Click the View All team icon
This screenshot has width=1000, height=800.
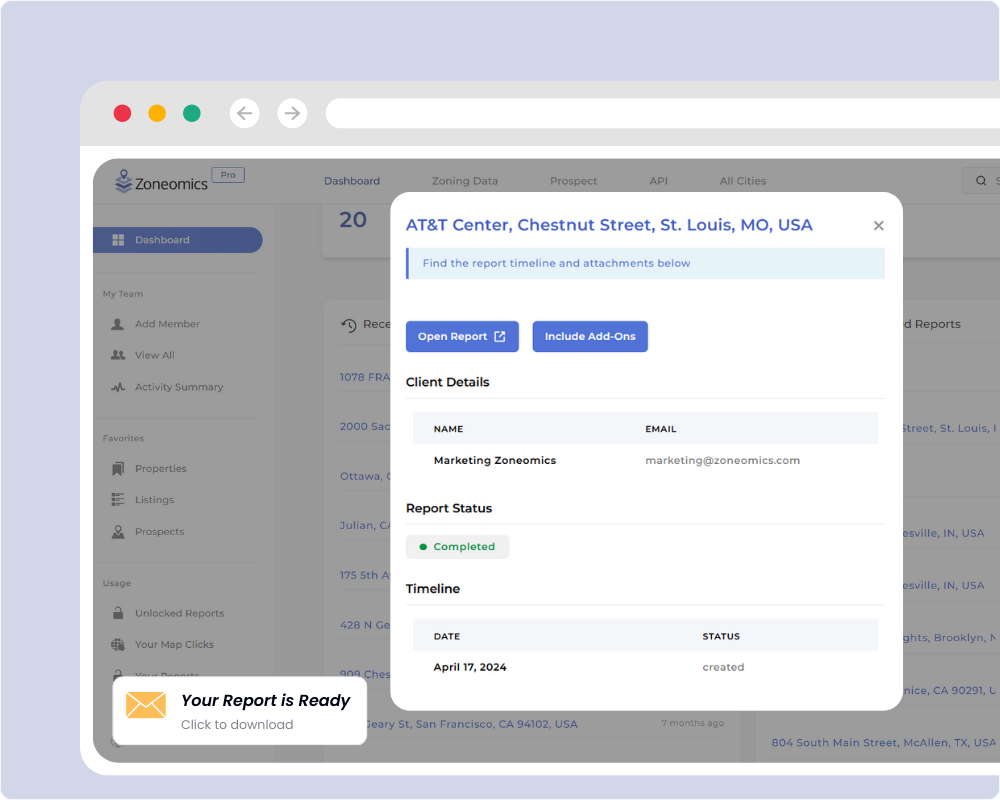point(118,355)
